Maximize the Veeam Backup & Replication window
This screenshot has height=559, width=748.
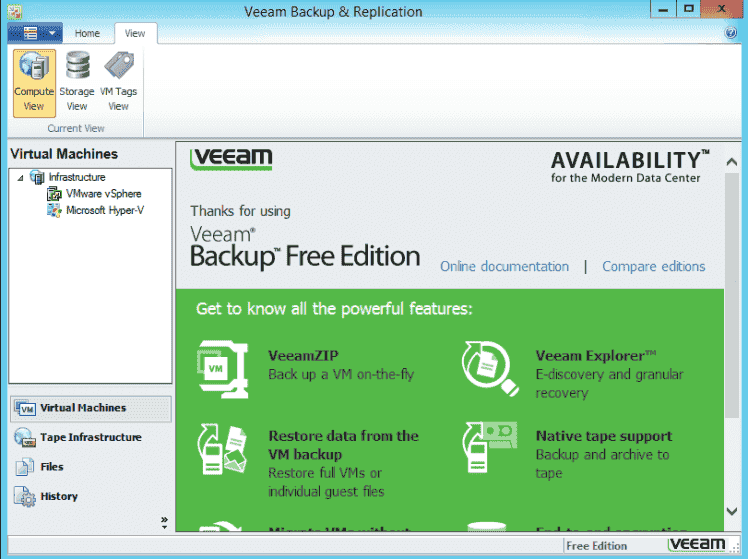tap(688, 9)
